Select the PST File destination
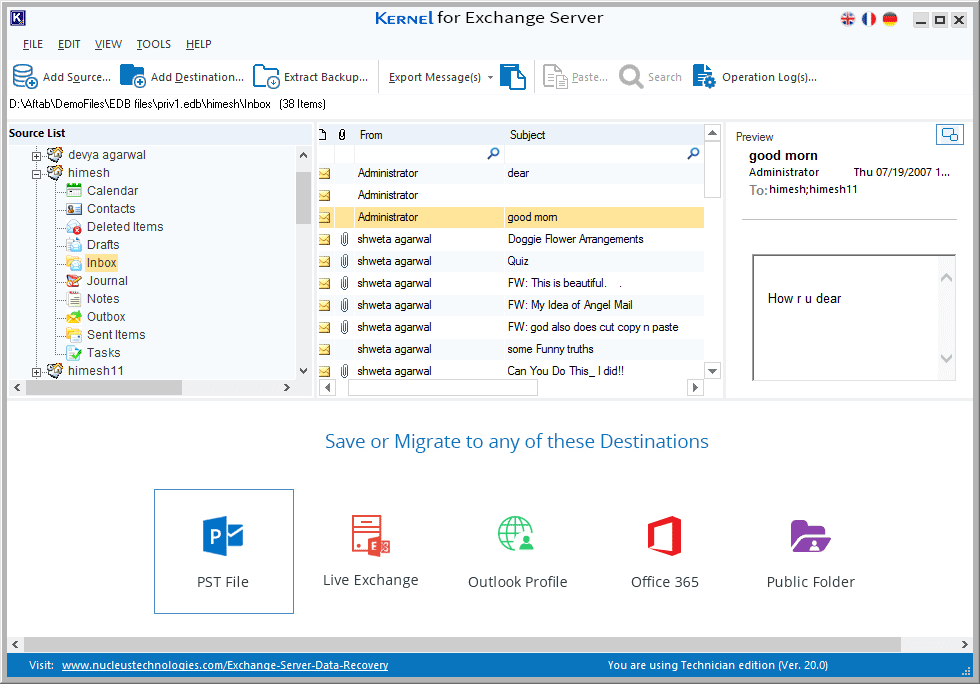The image size is (980, 684). click(224, 551)
